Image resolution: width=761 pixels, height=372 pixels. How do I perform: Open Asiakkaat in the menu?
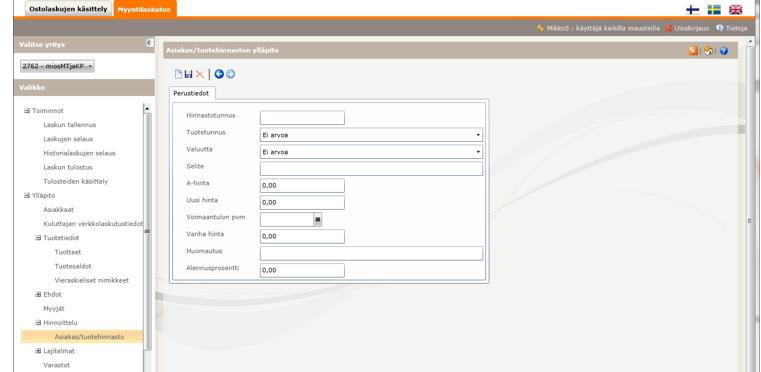[59, 210]
